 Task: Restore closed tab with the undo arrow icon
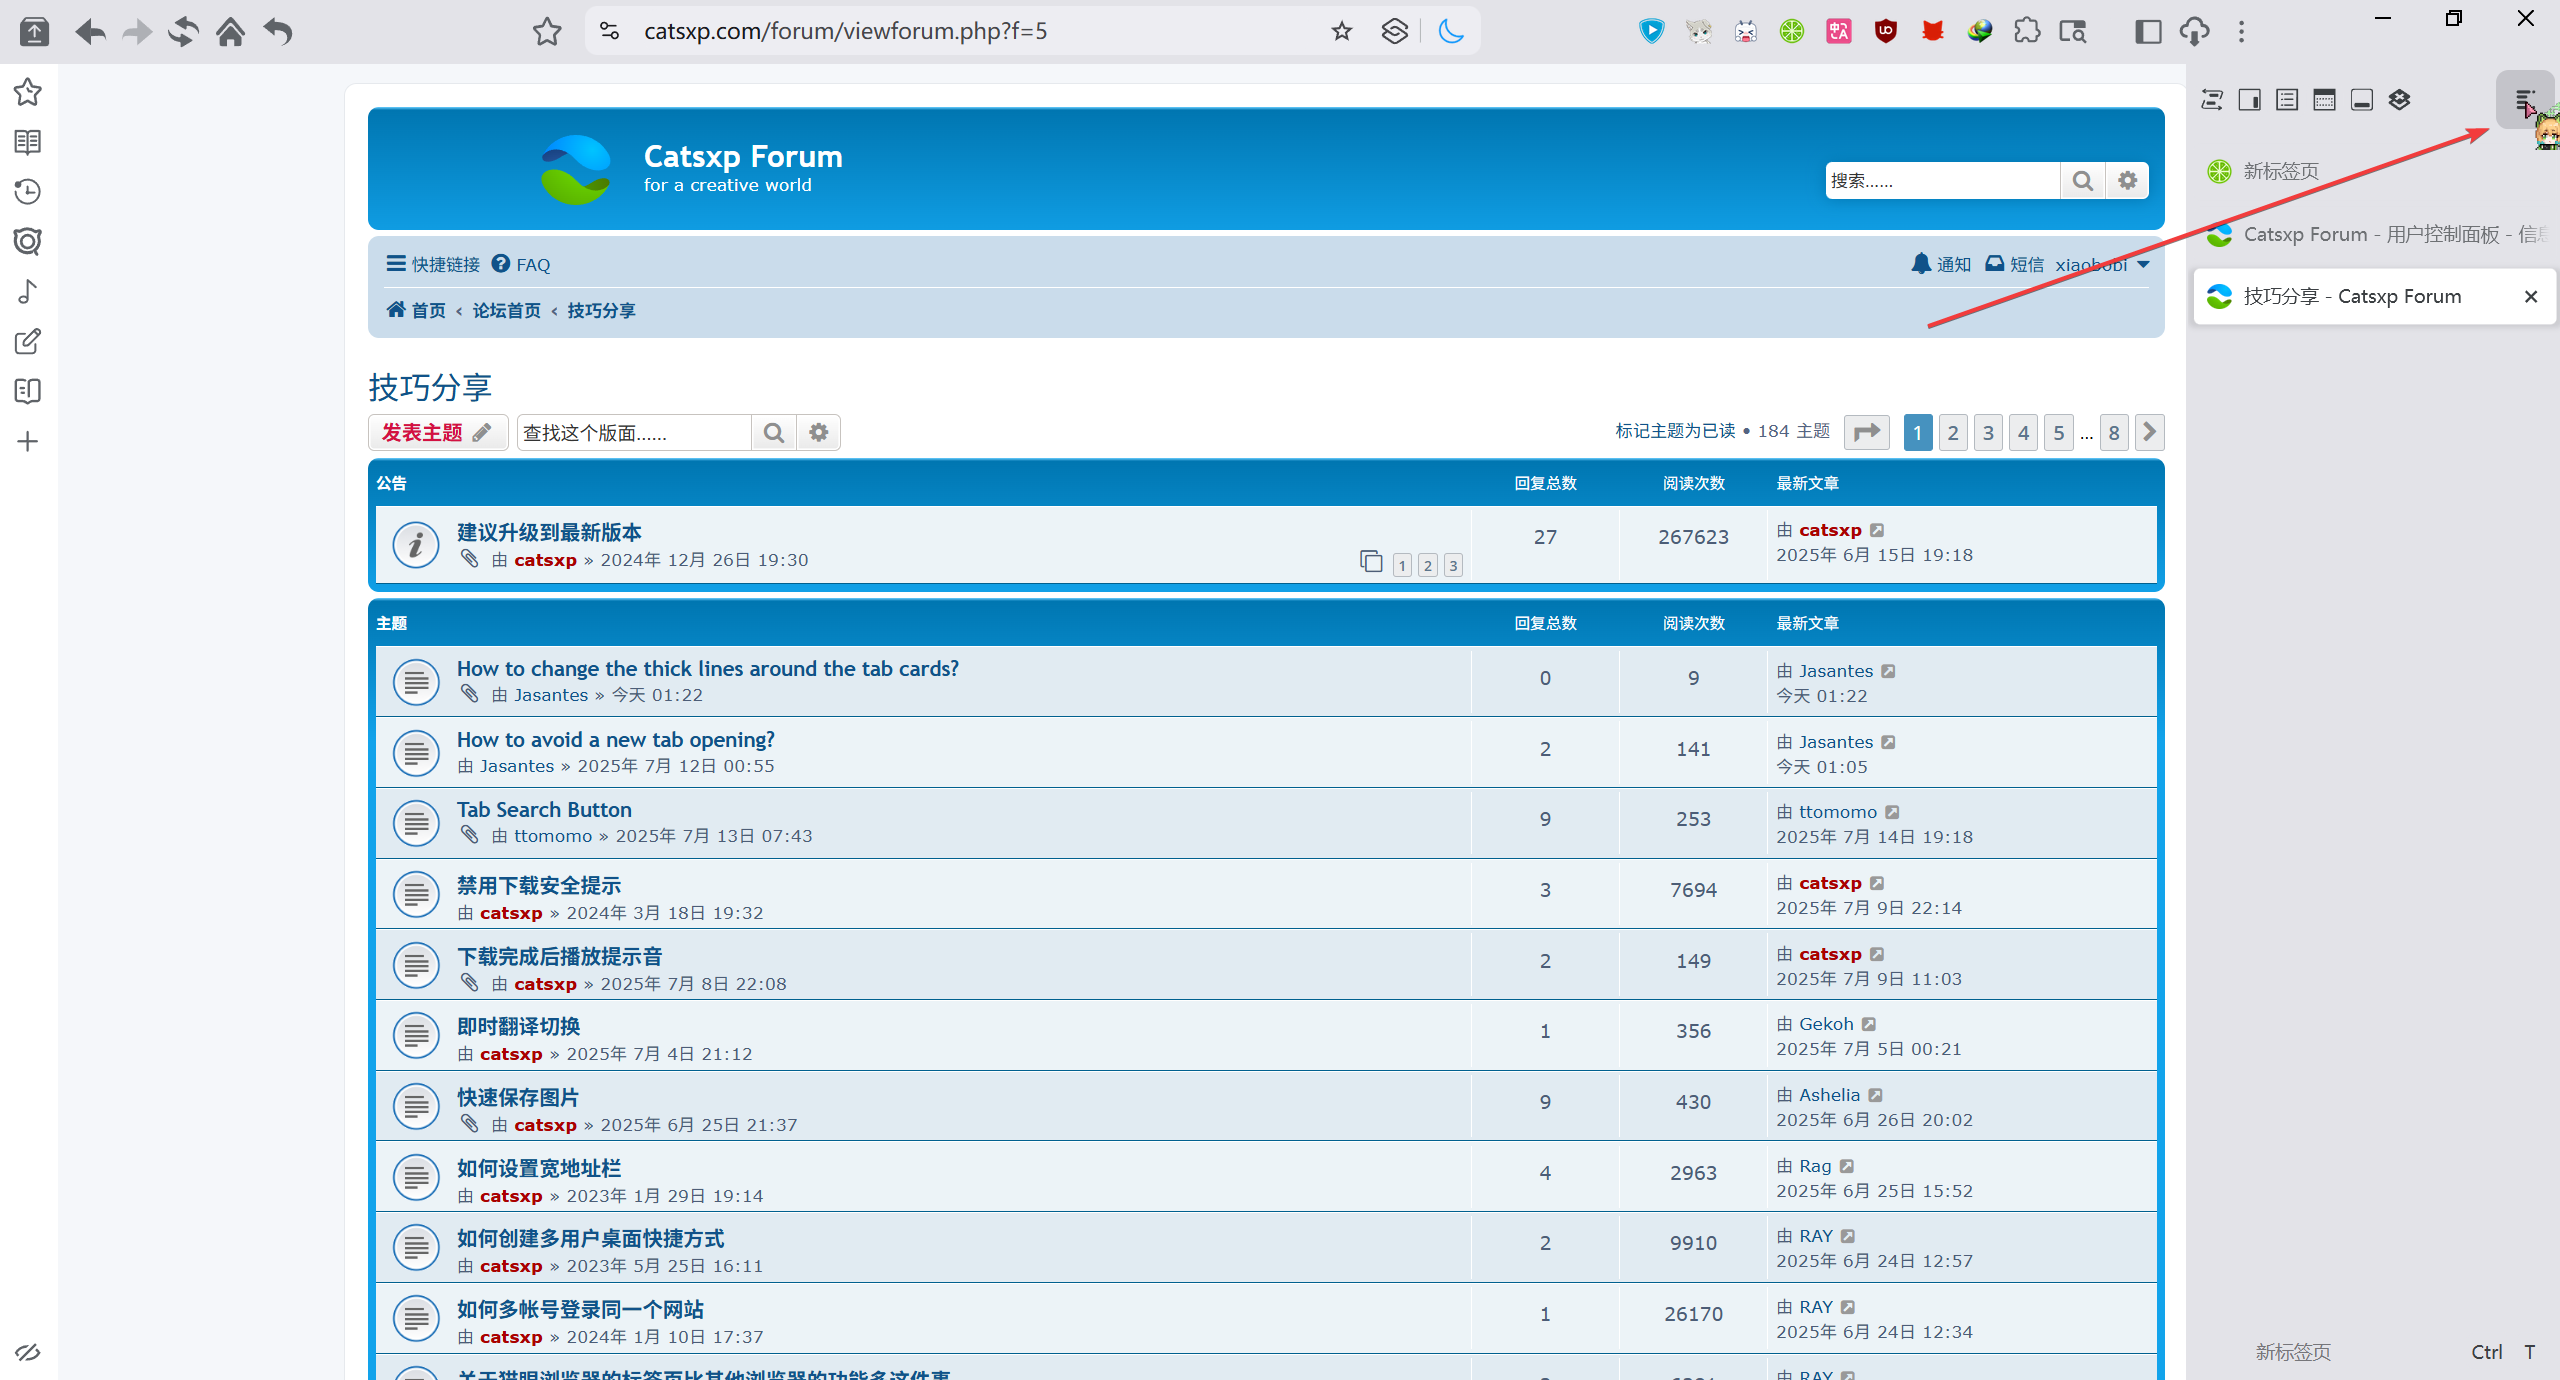point(278,32)
